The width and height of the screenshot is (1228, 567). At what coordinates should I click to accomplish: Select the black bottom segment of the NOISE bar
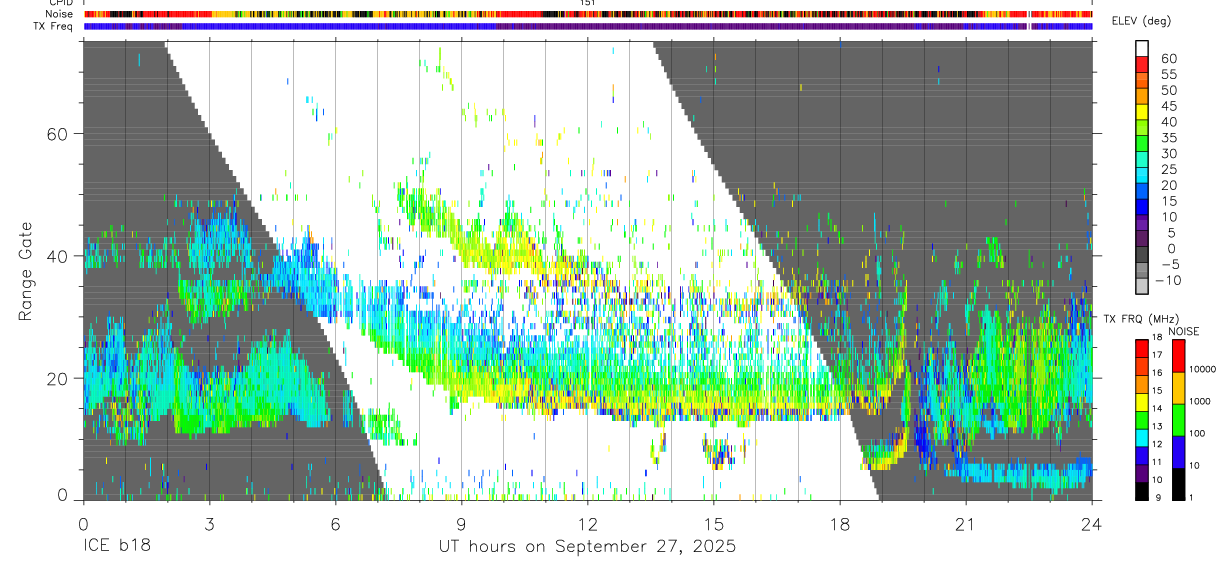pos(1178,485)
